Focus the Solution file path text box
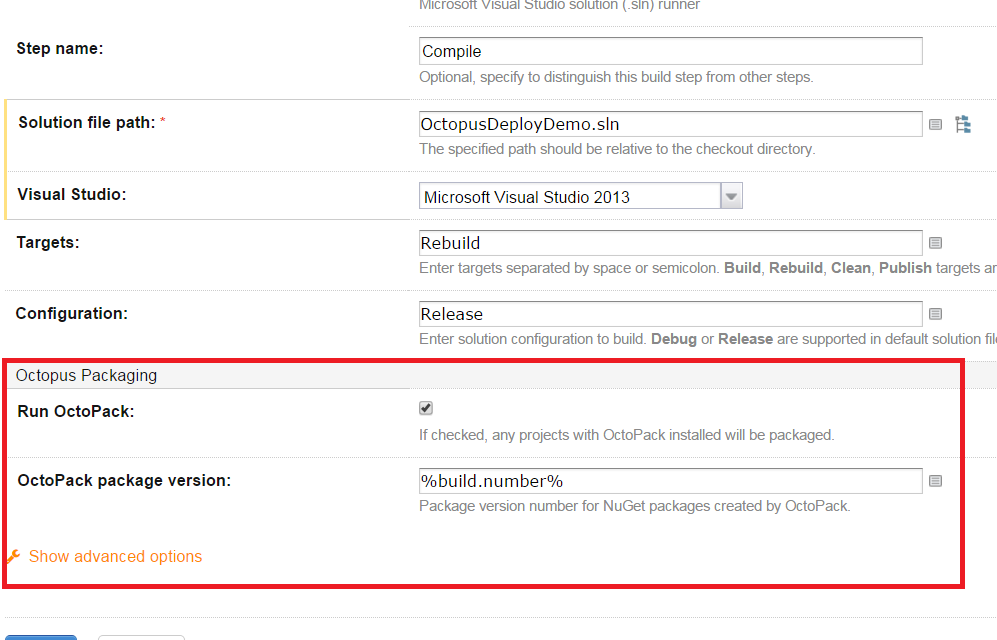This screenshot has height=640, width=997. (670, 124)
